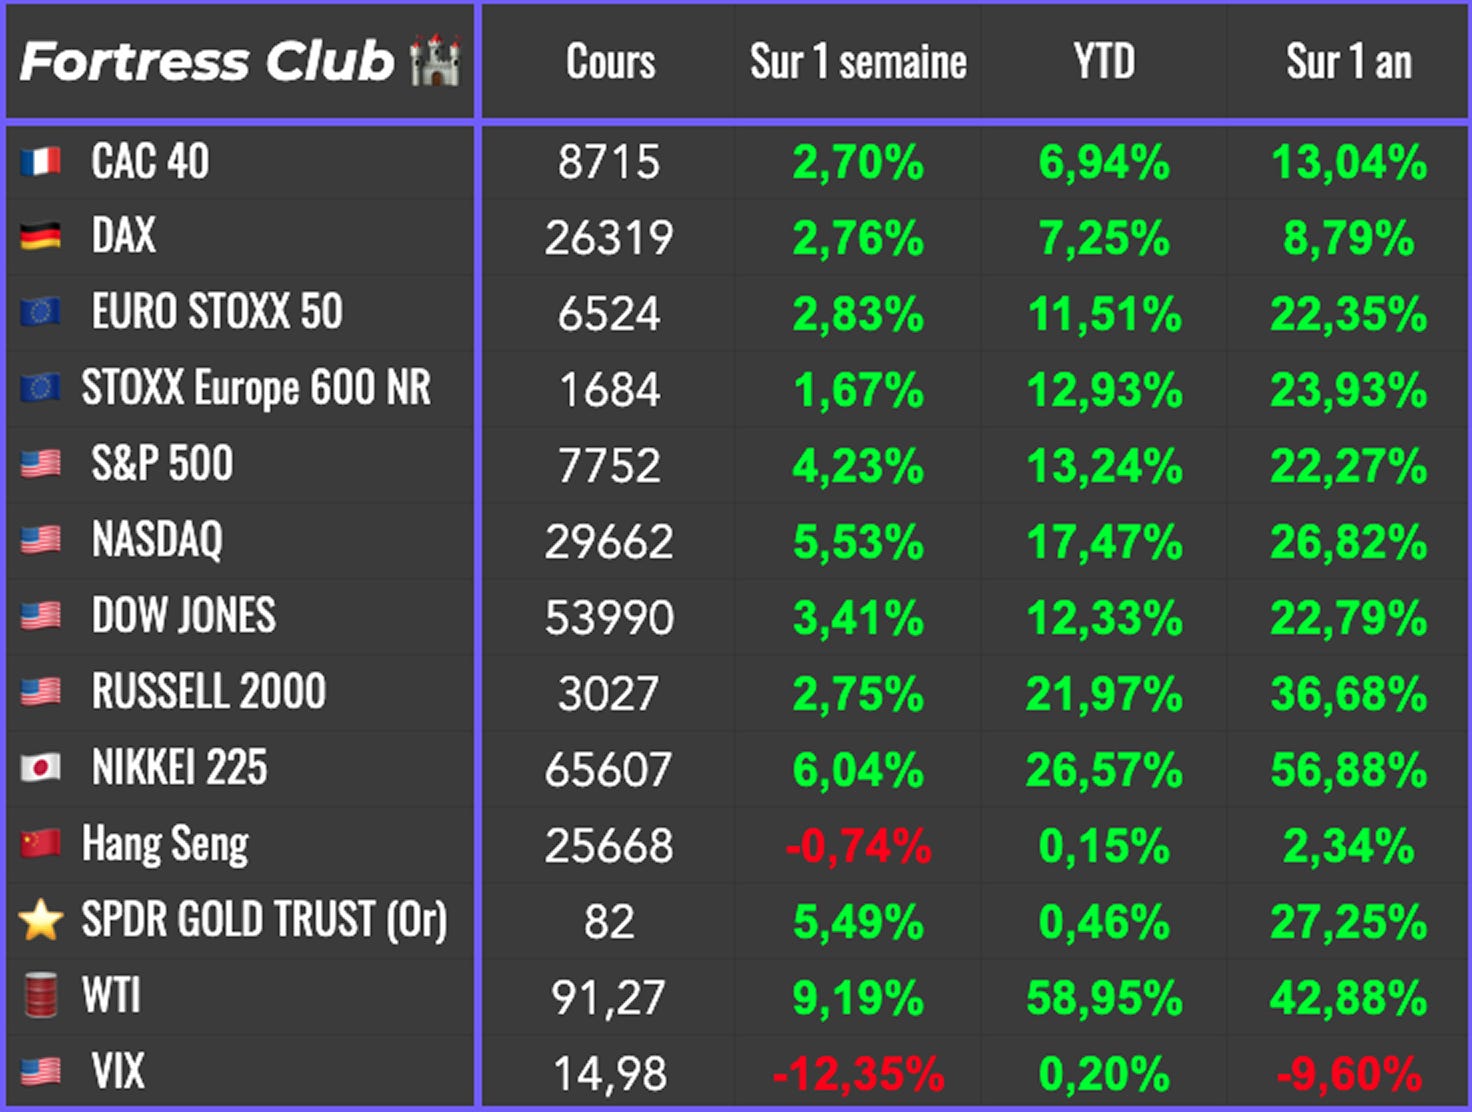
Task: Click the US flag beside VIX
Action: [40, 1072]
